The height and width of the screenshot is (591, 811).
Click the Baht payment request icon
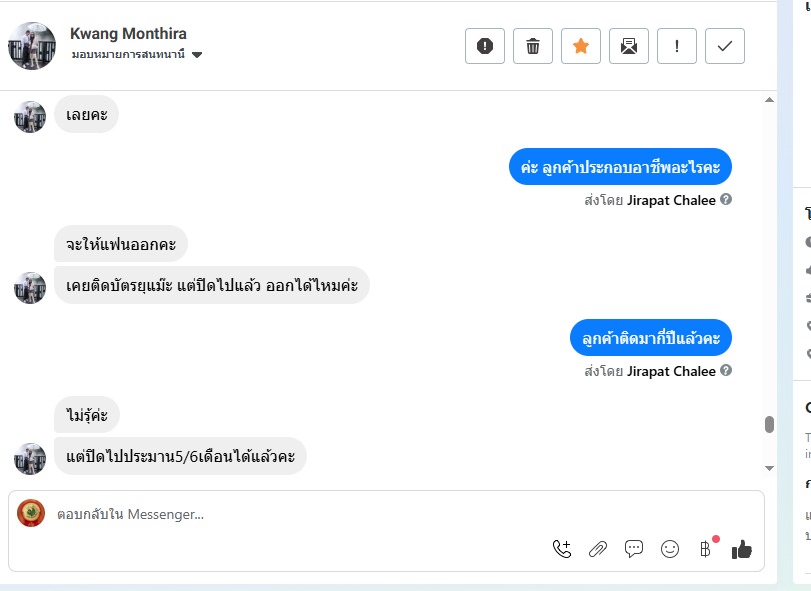click(705, 548)
